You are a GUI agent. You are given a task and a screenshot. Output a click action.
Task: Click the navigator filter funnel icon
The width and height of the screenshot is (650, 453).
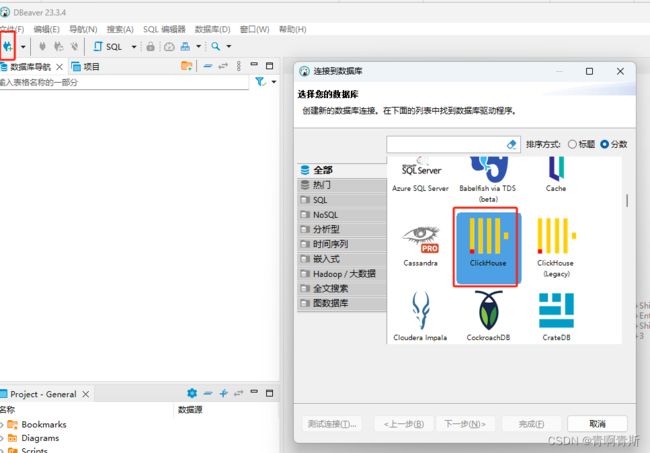pyautogui.click(x=260, y=82)
